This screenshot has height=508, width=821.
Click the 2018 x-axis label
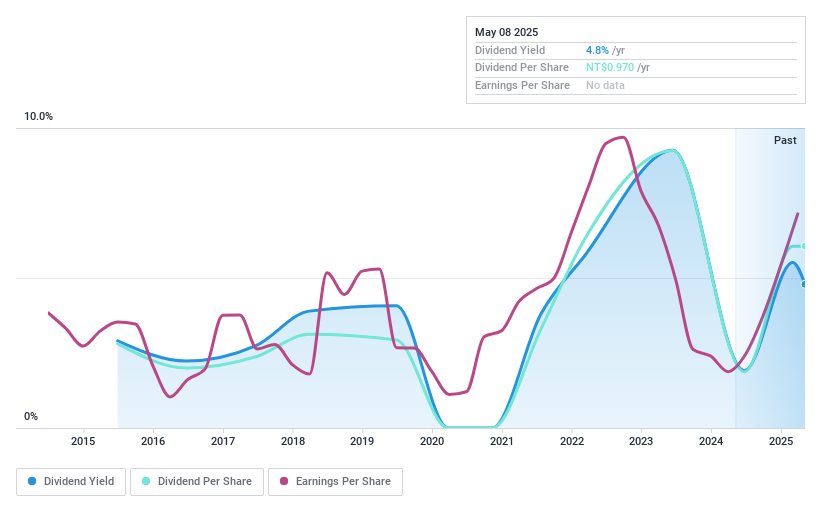point(293,441)
